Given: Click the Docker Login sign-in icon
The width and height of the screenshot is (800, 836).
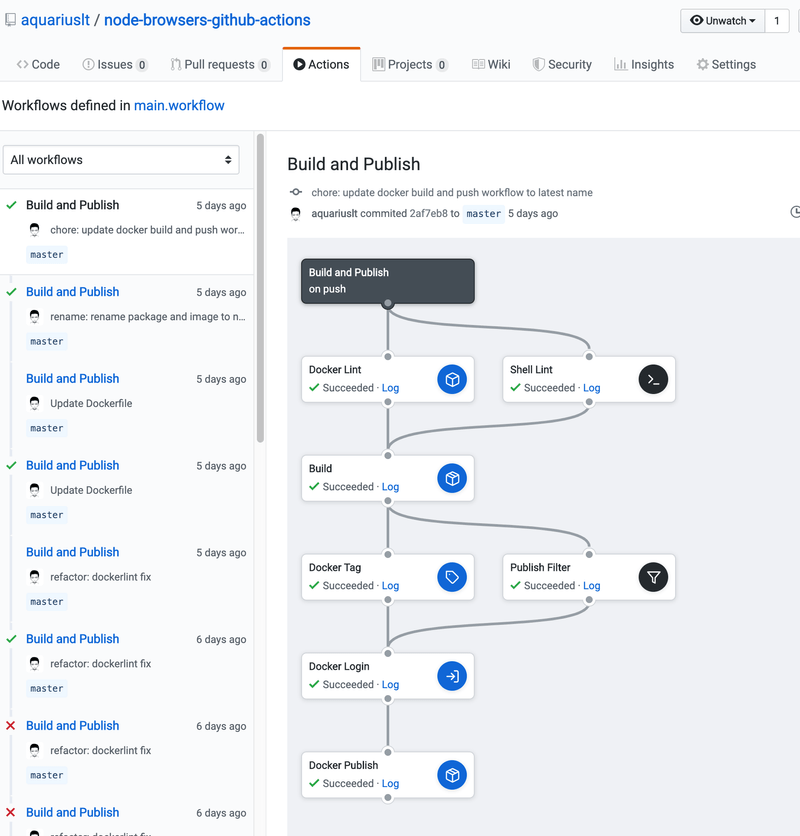Looking at the screenshot, I should [452, 676].
